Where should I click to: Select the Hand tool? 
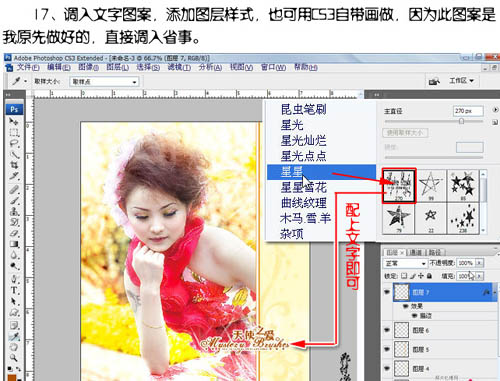[14, 347]
